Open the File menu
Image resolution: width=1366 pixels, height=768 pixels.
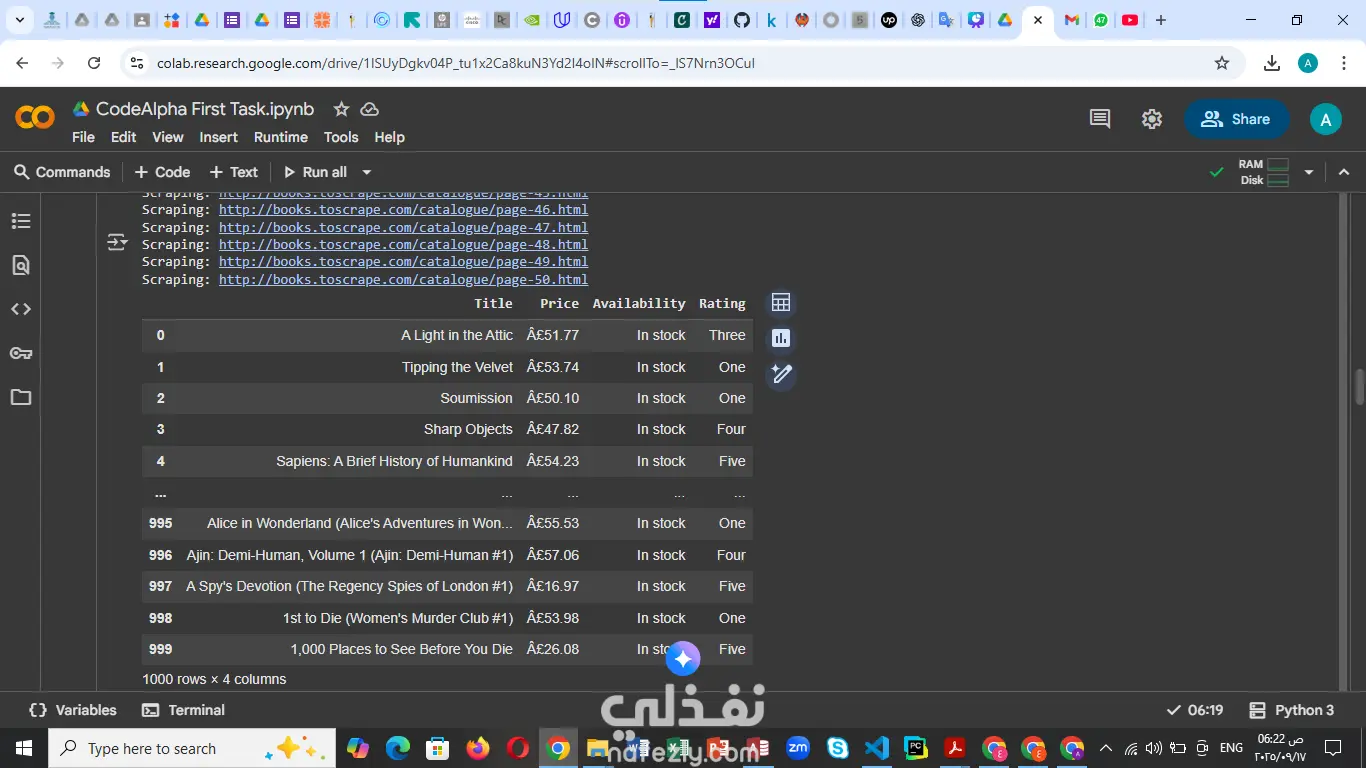click(x=83, y=137)
